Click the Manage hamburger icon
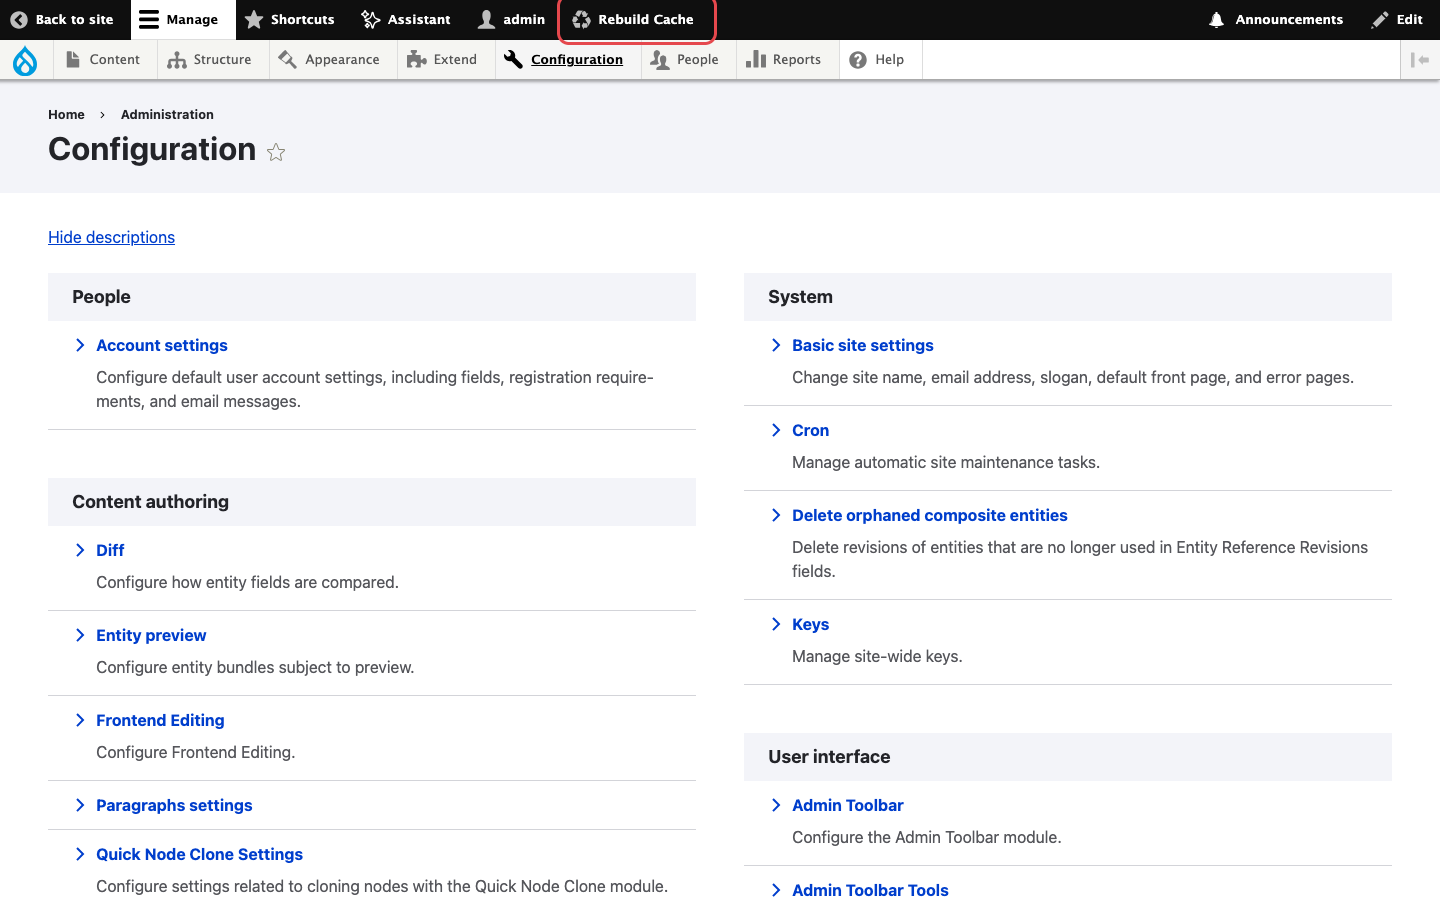This screenshot has width=1440, height=900. (149, 19)
